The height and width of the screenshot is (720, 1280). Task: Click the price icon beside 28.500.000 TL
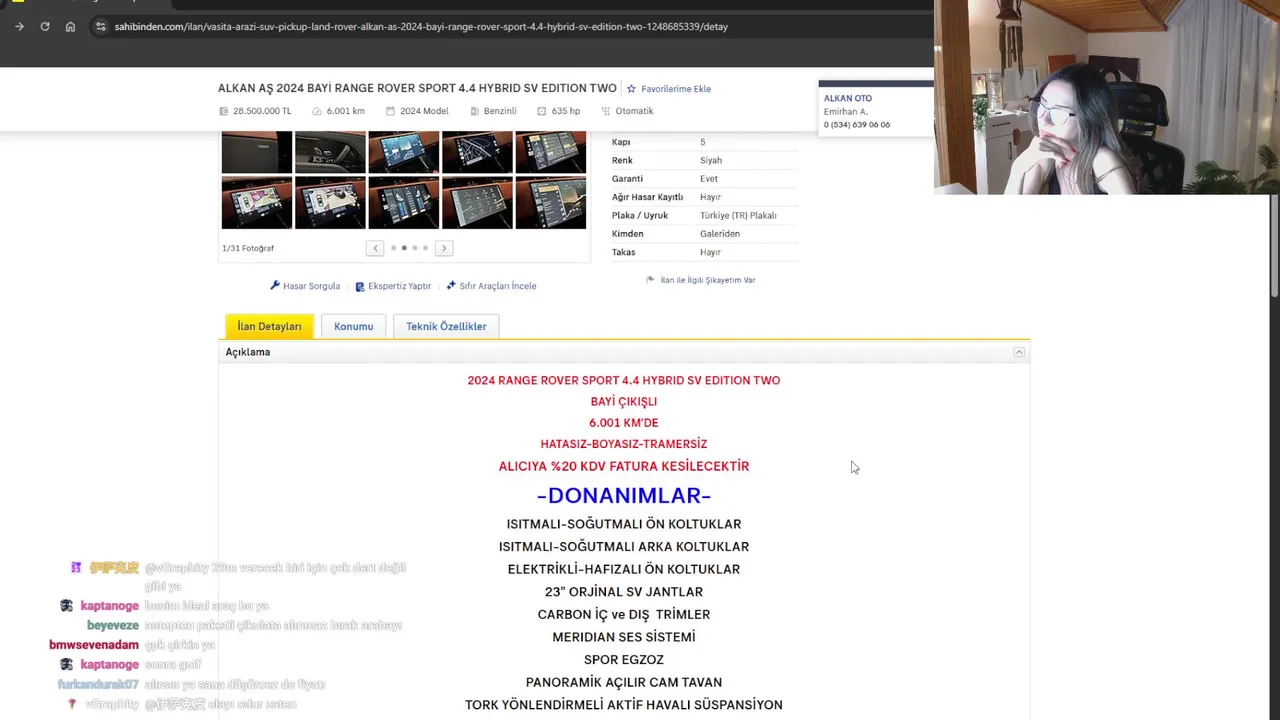coord(224,111)
